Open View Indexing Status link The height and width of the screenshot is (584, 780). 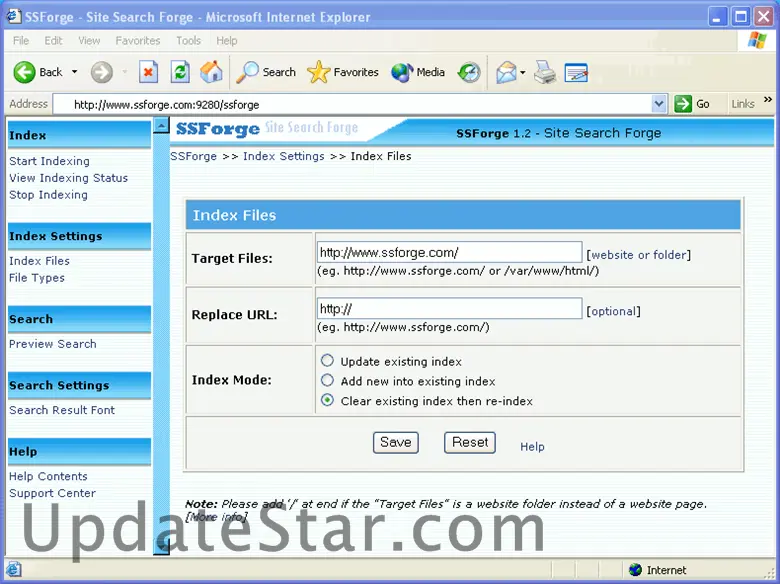click(x=68, y=178)
